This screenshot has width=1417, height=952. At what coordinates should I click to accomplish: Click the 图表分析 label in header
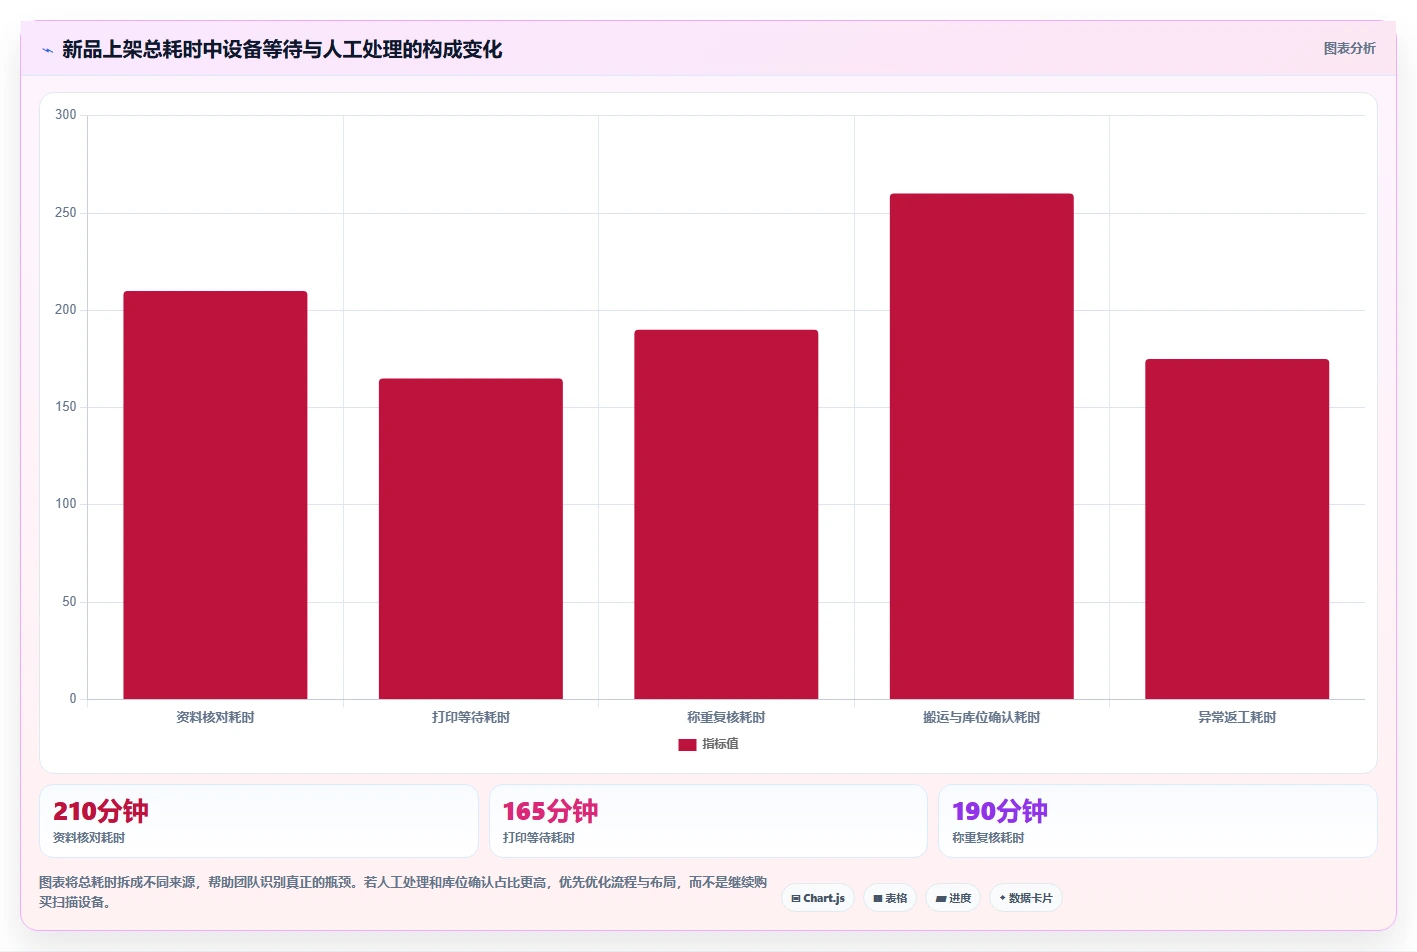tap(1349, 48)
